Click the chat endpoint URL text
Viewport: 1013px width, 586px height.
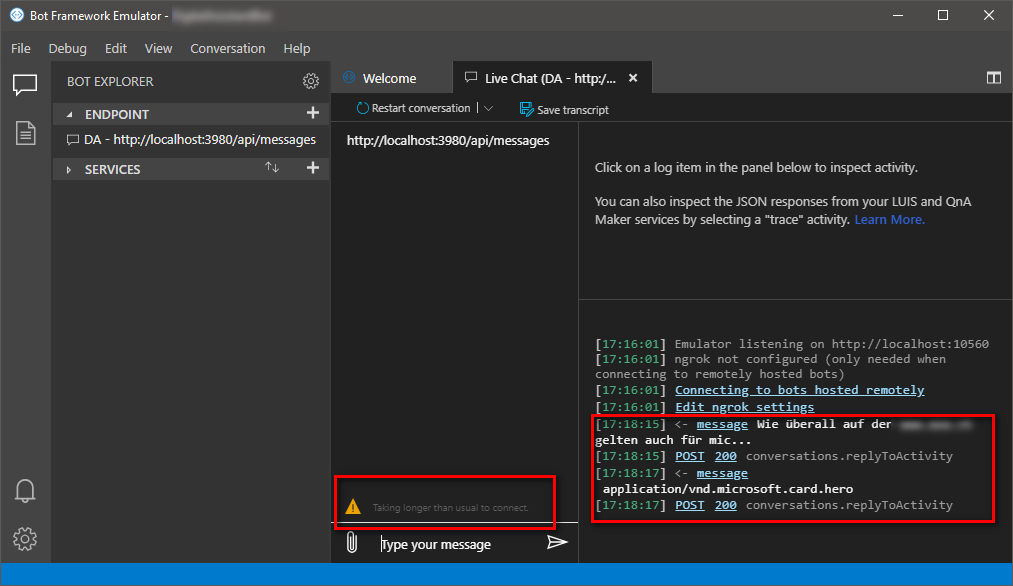tap(448, 140)
